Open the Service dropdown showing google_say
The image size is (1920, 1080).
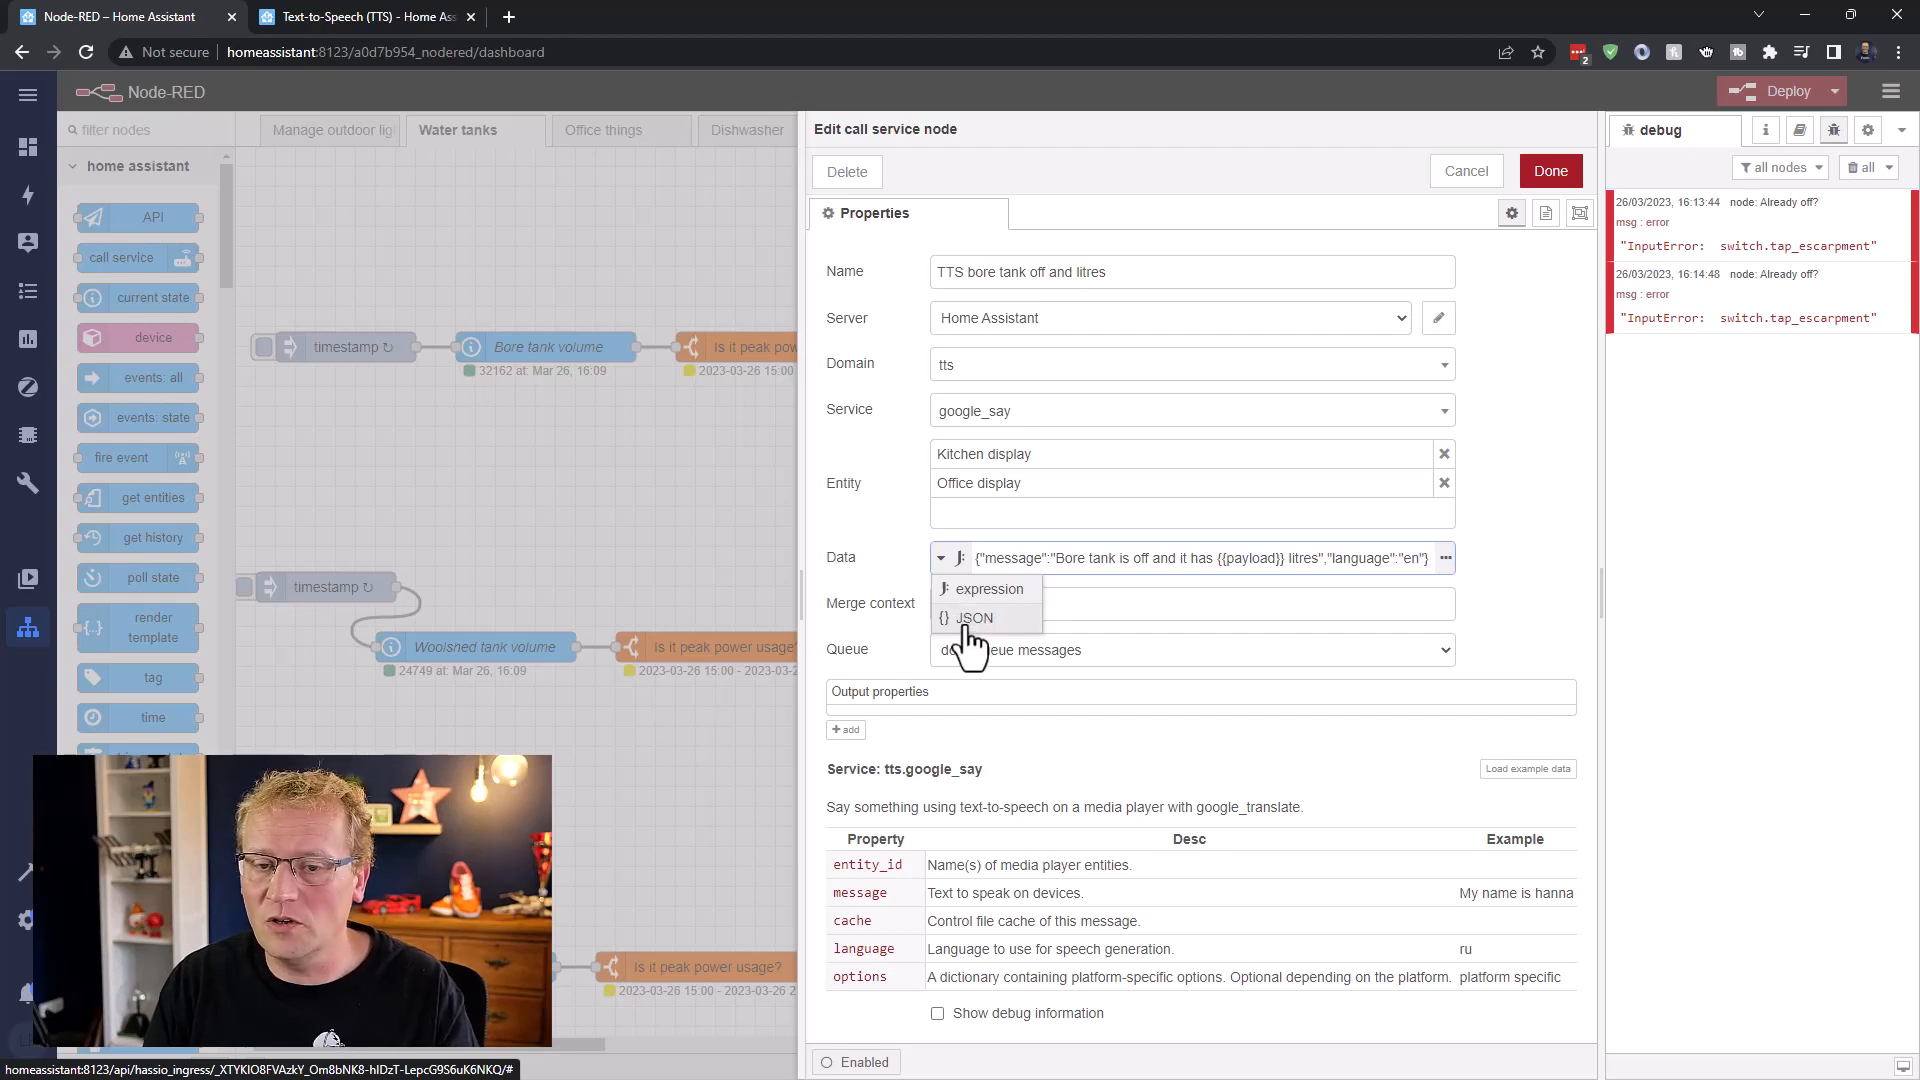pyautogui.click(x=1191, y=410)
